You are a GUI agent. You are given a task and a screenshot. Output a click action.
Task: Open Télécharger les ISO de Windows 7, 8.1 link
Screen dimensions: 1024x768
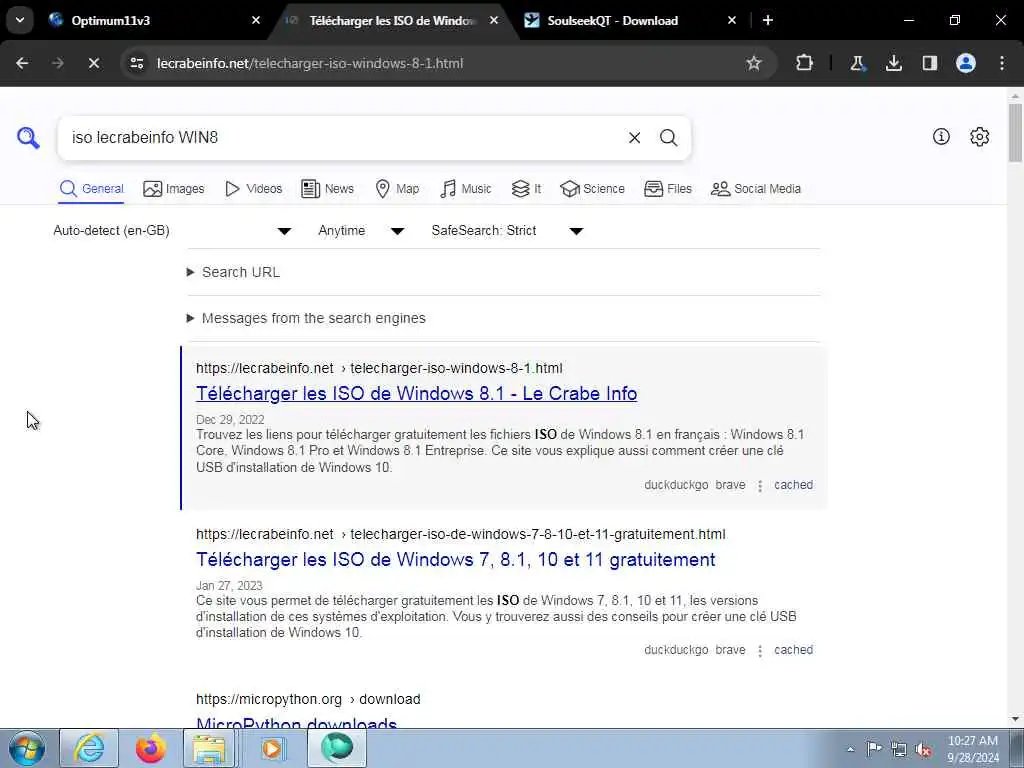(x=456, y=560)
